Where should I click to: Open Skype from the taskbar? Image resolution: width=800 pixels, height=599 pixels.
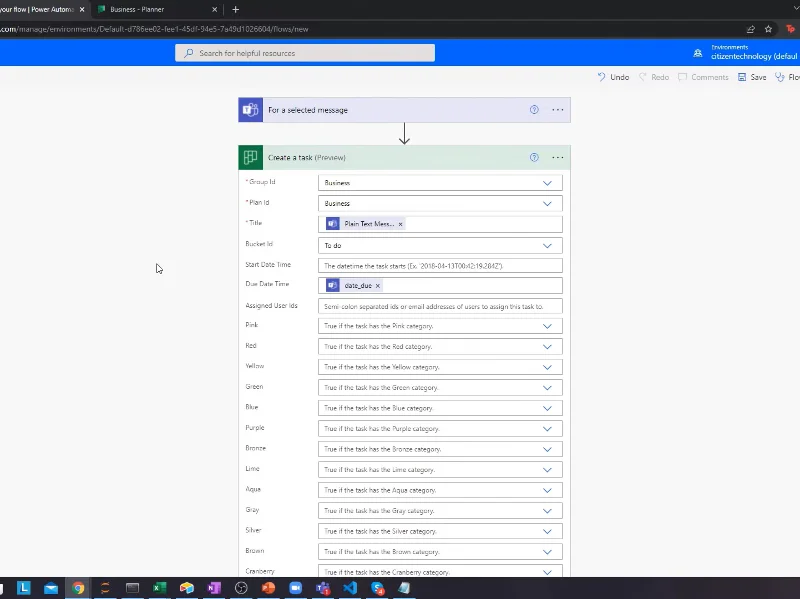377,588
